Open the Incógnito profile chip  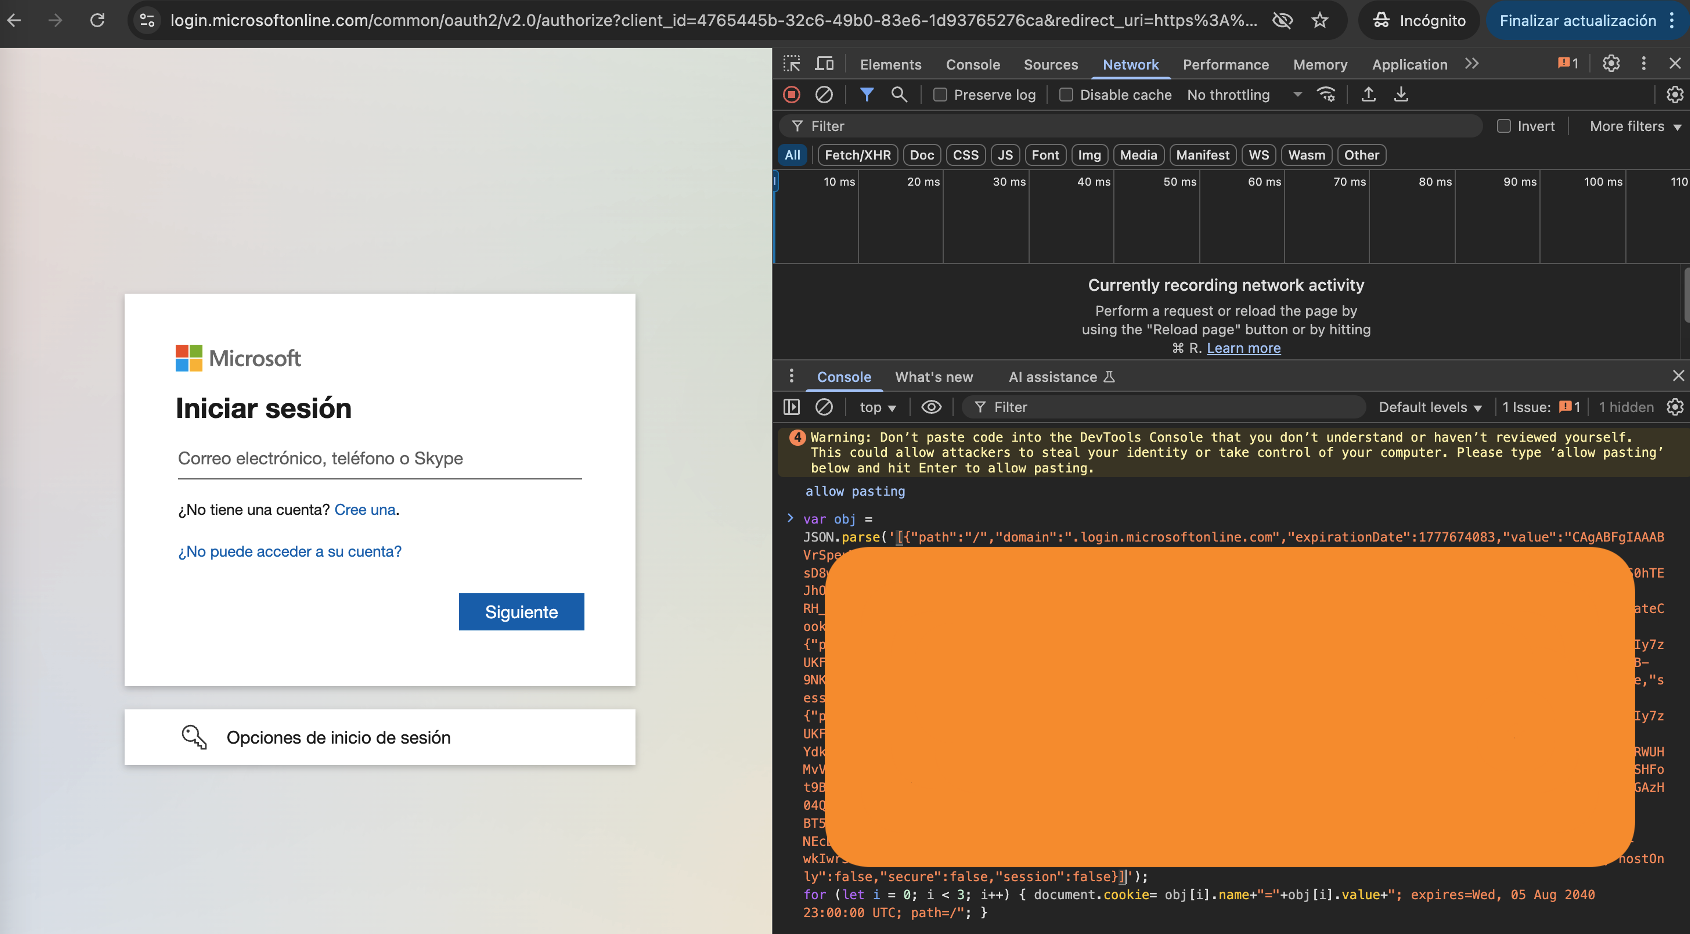pyautogui.click(x=1418, y=20)
